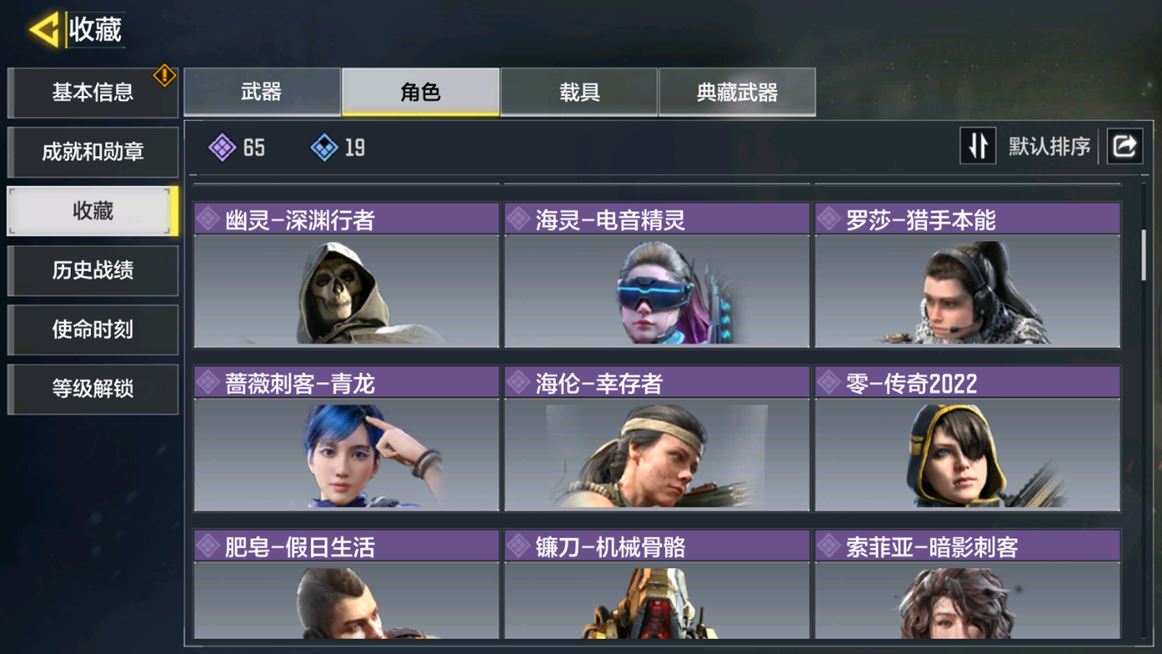Click rarity icon beside 幽灵-深渊行者
1162x654 pixels.
pos(208,219)
